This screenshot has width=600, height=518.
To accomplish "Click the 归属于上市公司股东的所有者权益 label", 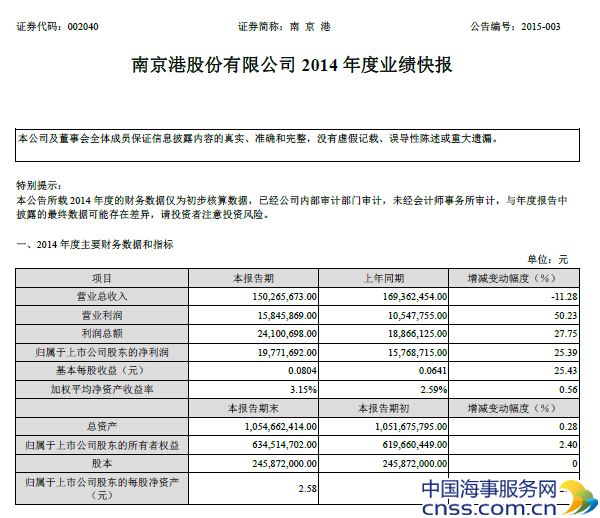I will 102,445.
